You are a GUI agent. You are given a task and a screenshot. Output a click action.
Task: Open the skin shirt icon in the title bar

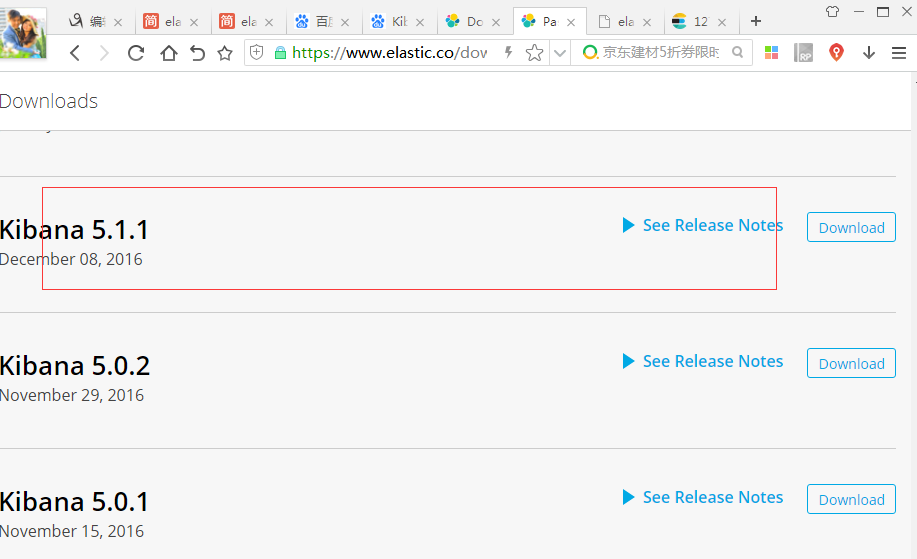(x=832, y=11)
